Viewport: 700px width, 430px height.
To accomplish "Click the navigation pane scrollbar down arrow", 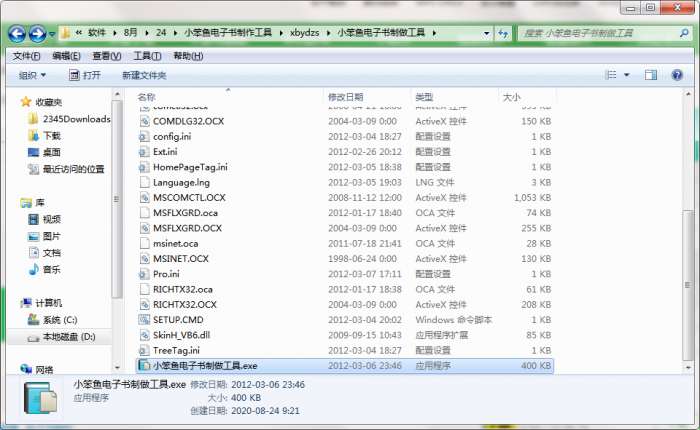I will point(117,368).
